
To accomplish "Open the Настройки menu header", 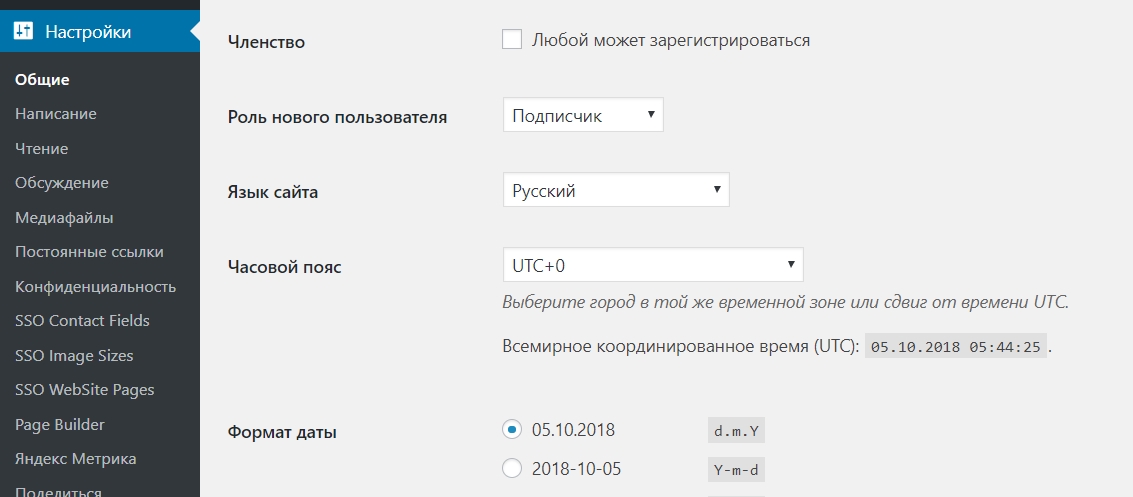I will click(100, 32).
